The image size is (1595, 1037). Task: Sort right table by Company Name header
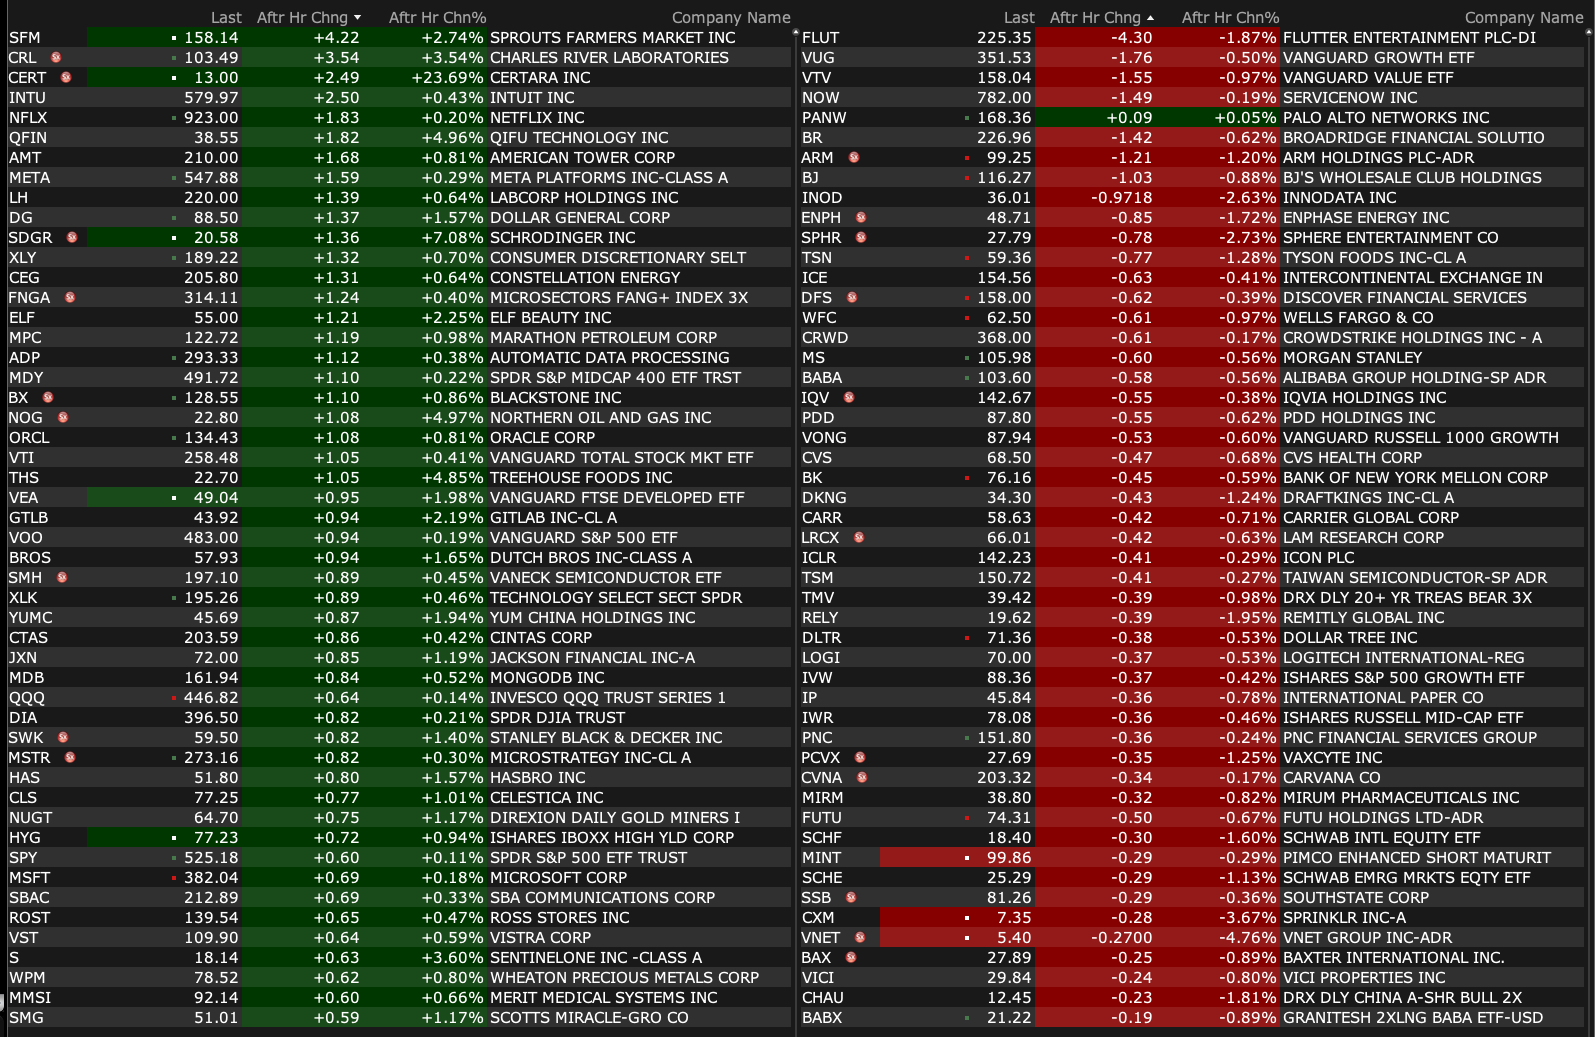[x=1523, y=18]
